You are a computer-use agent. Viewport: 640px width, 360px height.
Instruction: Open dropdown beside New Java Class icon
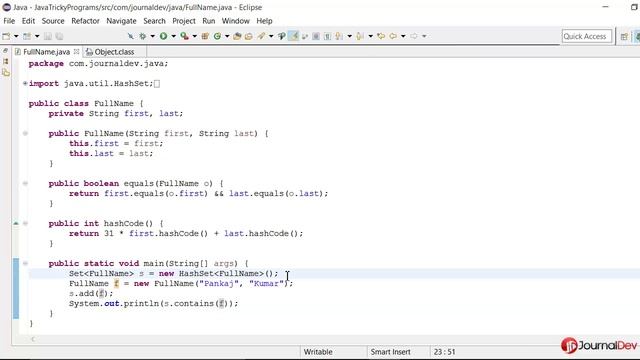pos(227,36)
